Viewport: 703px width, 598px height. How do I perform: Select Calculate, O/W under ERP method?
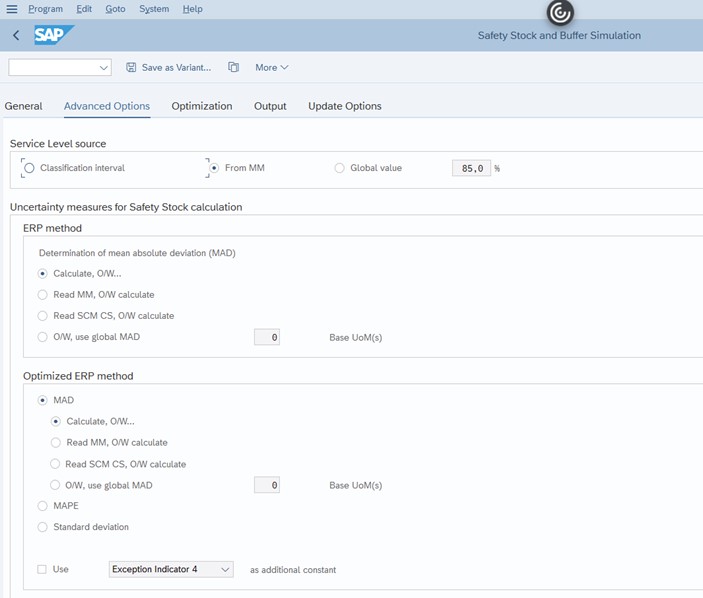pos(43,273)
